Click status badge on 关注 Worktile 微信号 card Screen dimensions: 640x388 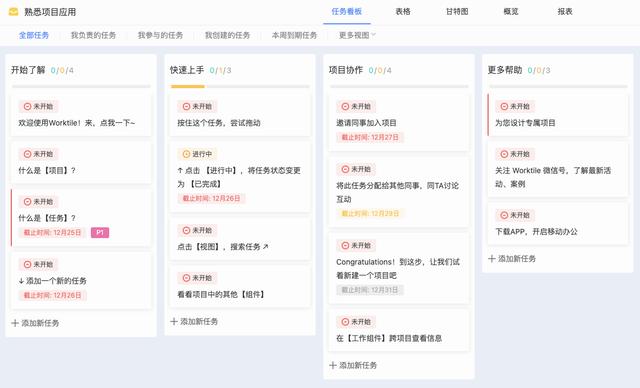point(515,154)
